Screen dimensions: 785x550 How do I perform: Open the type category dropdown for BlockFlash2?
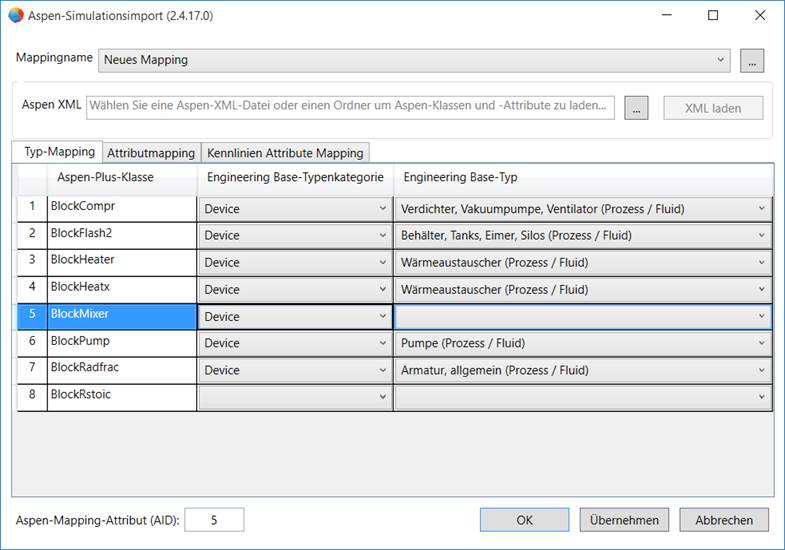(x=295, y=236)
